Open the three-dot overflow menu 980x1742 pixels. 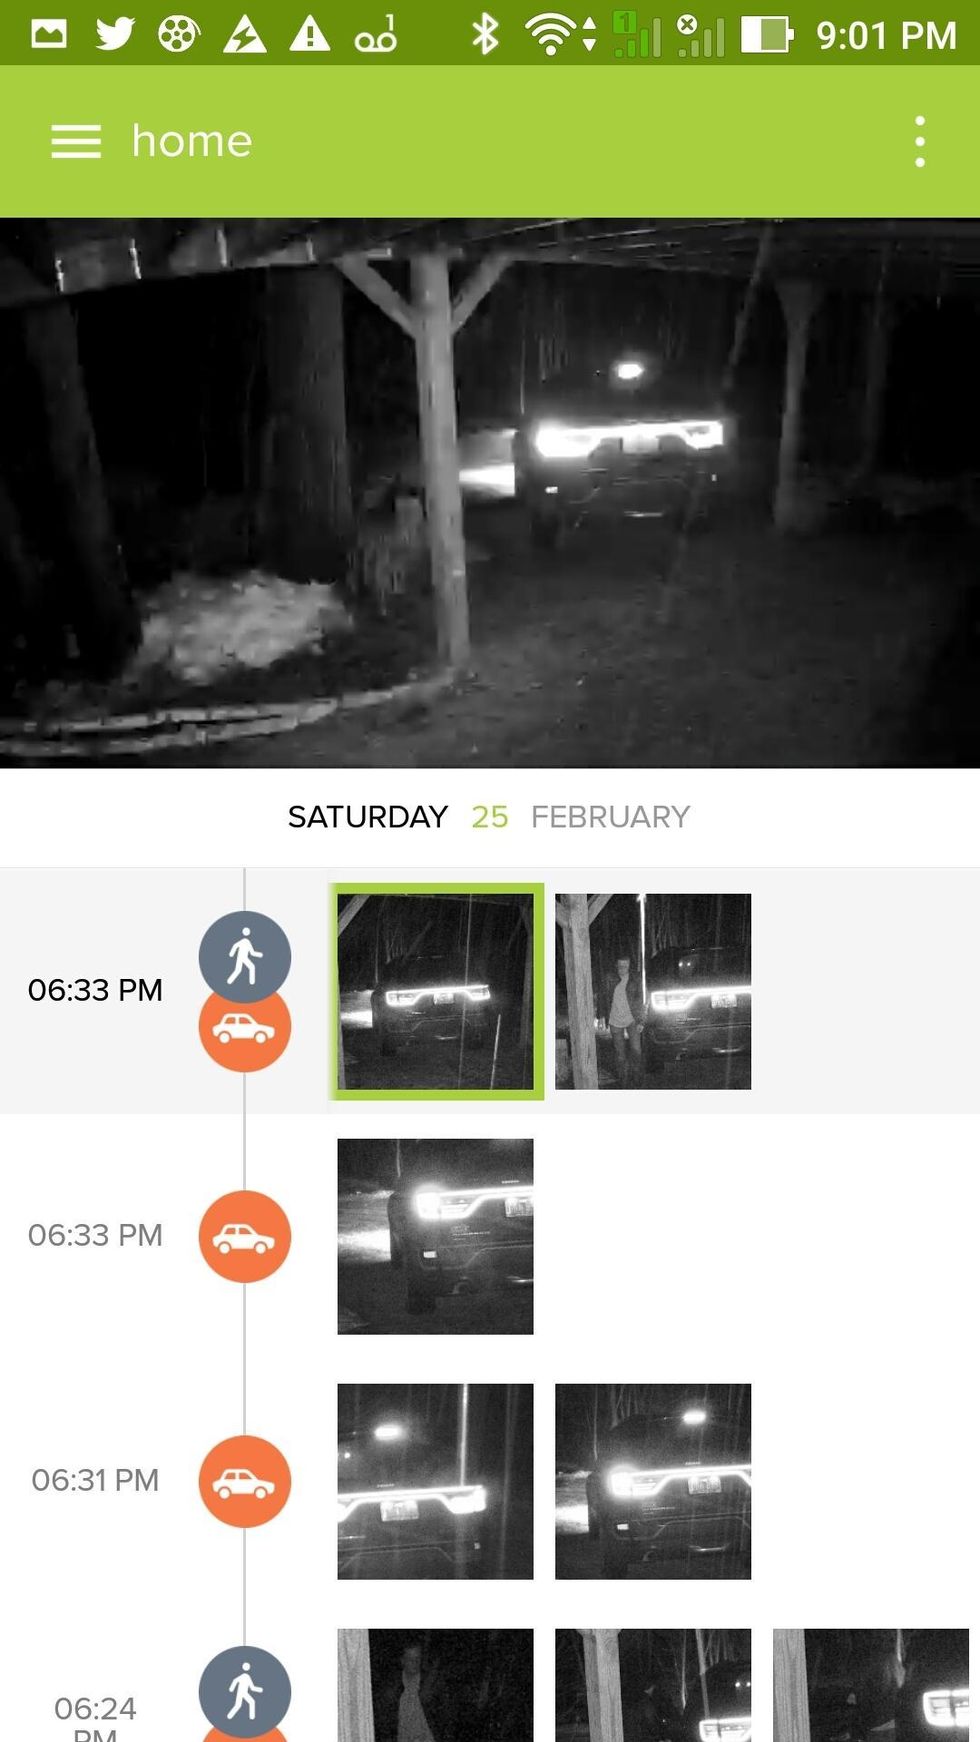[920, 141]
